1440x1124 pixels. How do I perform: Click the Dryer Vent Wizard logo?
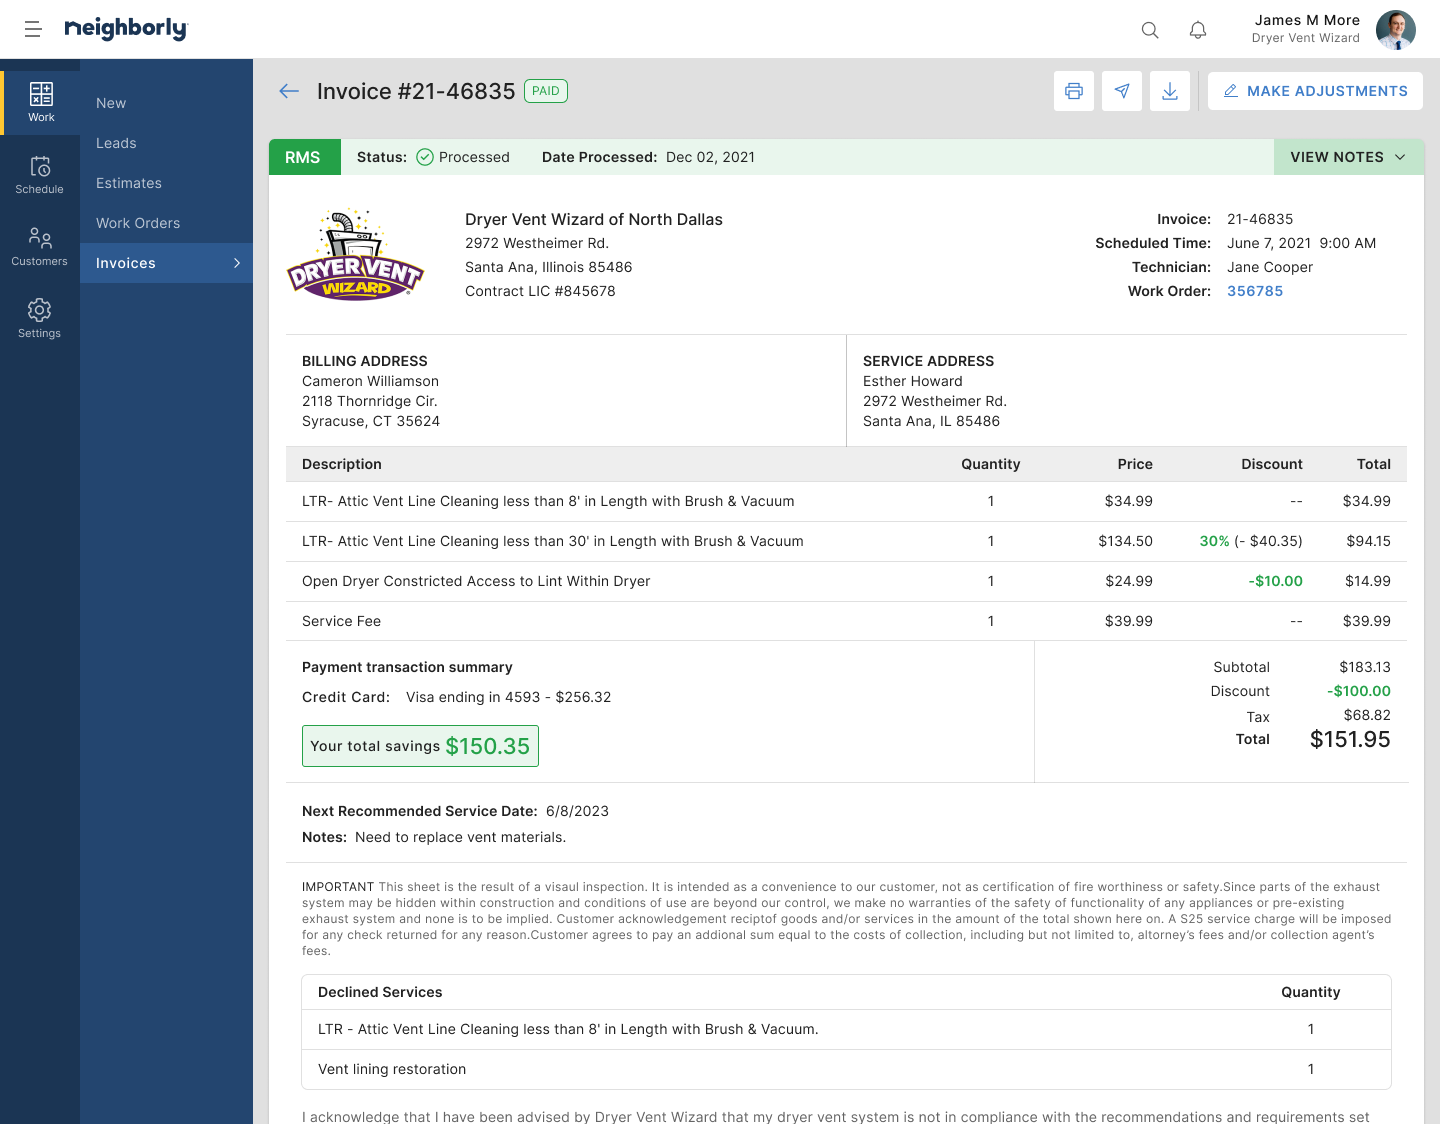355,254
